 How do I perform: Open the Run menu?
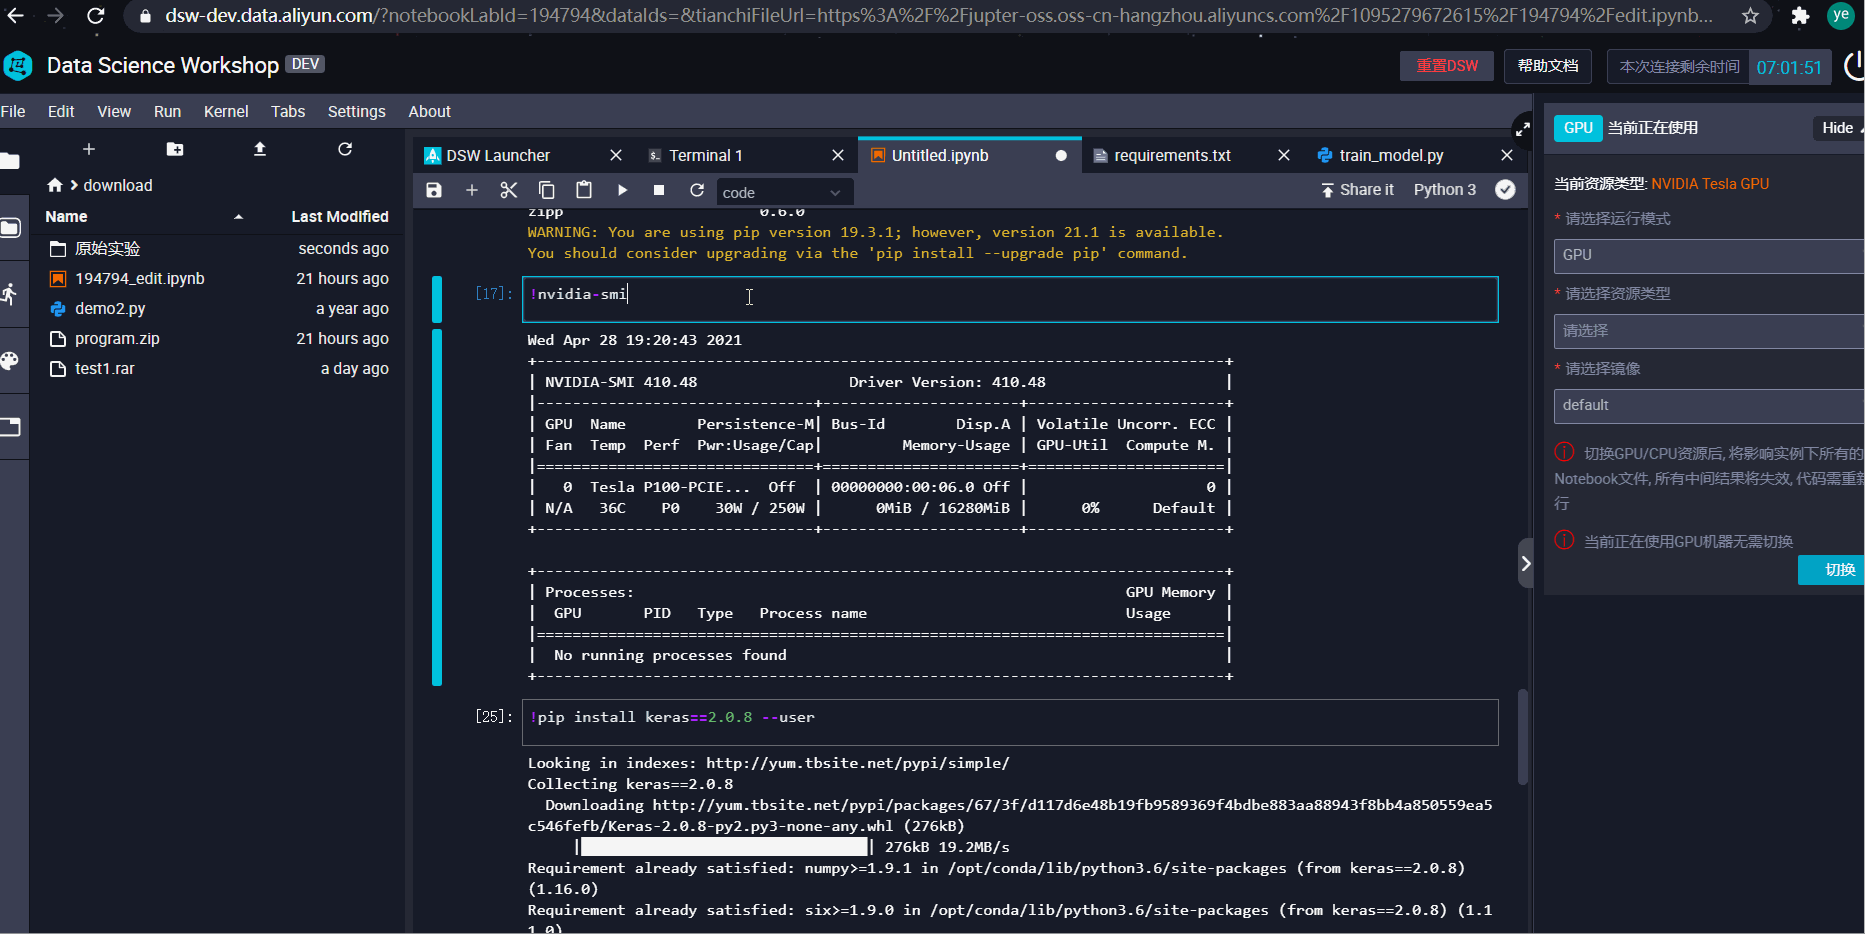pyautogui.click(x=167, y=111)
